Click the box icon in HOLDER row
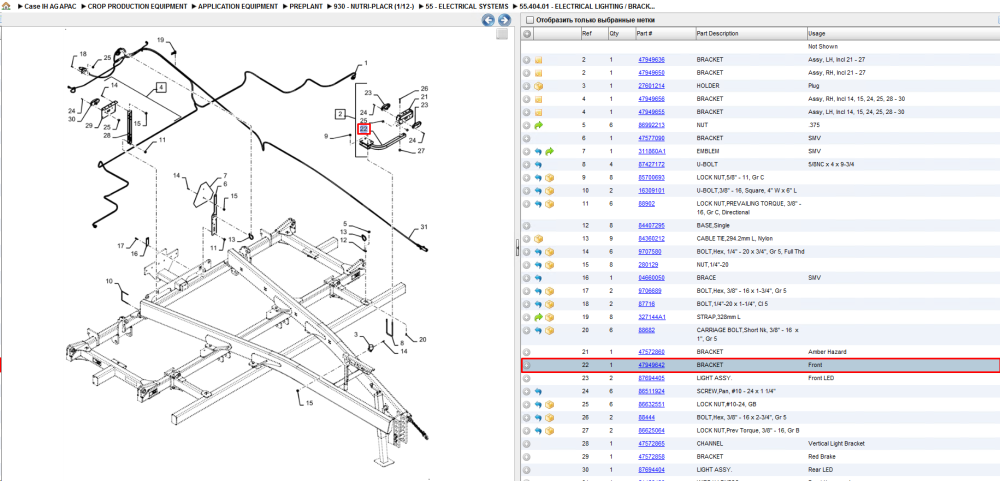This screenshot has height=481, width=1000. coord(538,85)
